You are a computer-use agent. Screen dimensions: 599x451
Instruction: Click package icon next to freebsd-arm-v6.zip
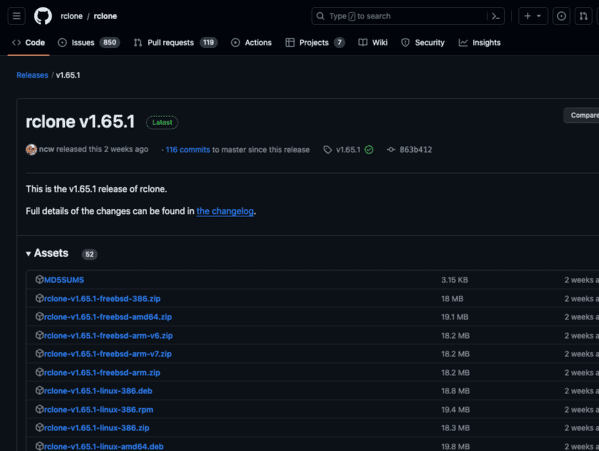[39, 335]
